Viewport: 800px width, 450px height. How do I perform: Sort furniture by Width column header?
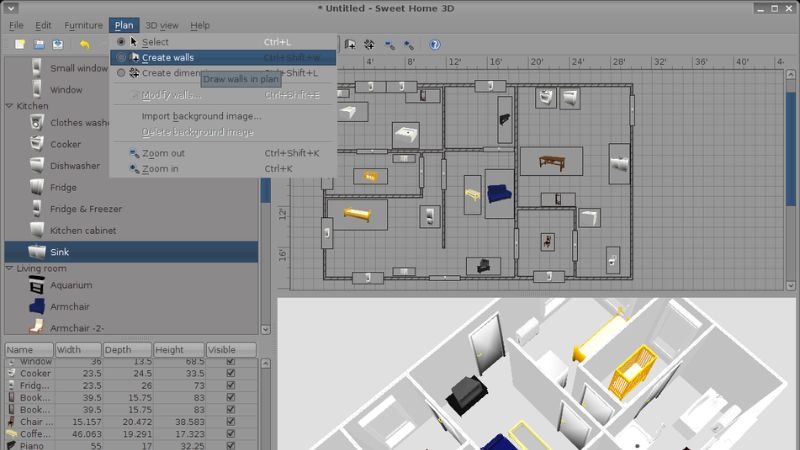[78, 350]
